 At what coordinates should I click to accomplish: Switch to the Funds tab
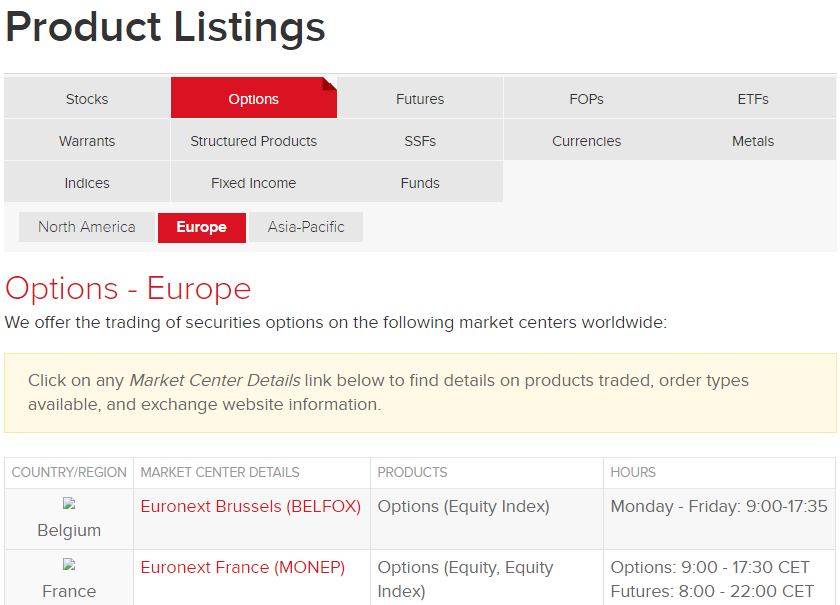click(420, 183)
